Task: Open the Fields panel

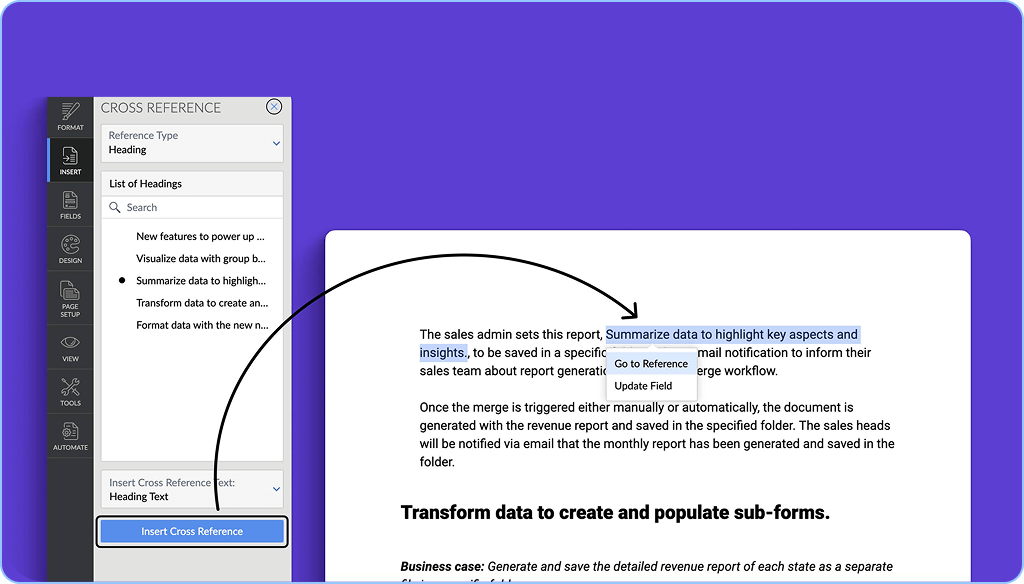Action: coord(70,204)
